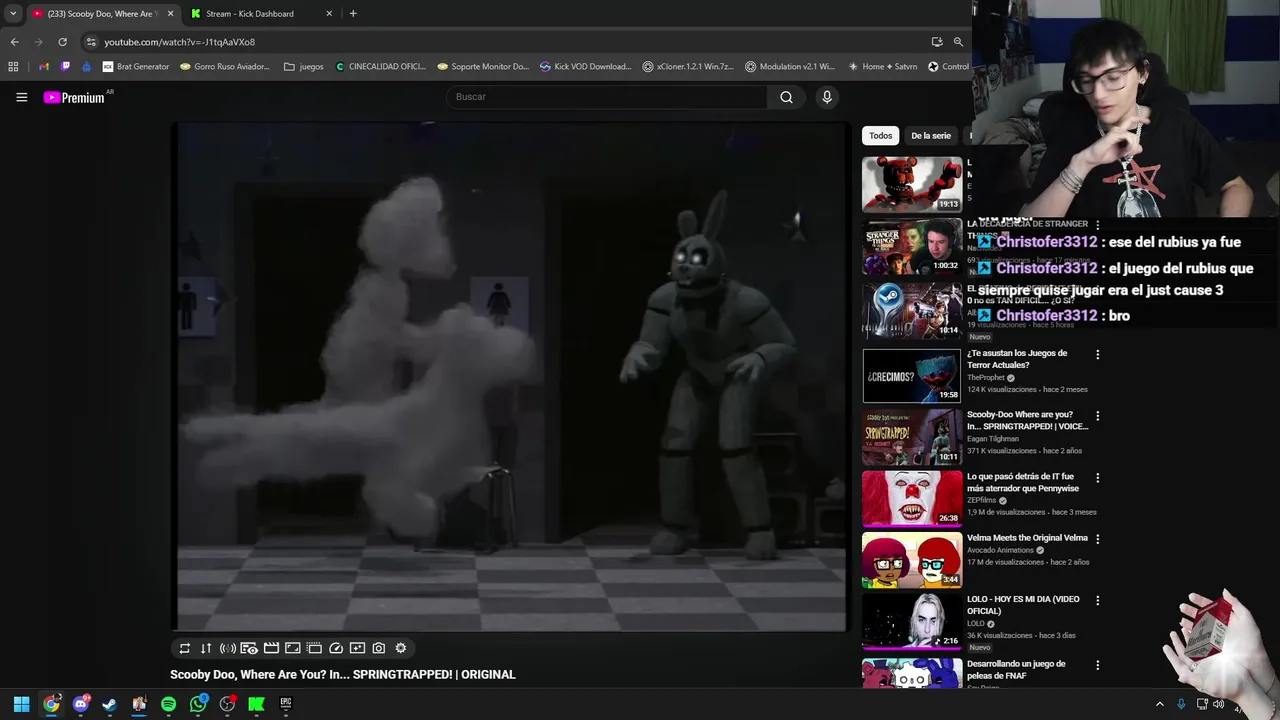Switch to Stream - Kick Dashboard tab
This screenshot has height=720, width=1280.
coord(250,14)
